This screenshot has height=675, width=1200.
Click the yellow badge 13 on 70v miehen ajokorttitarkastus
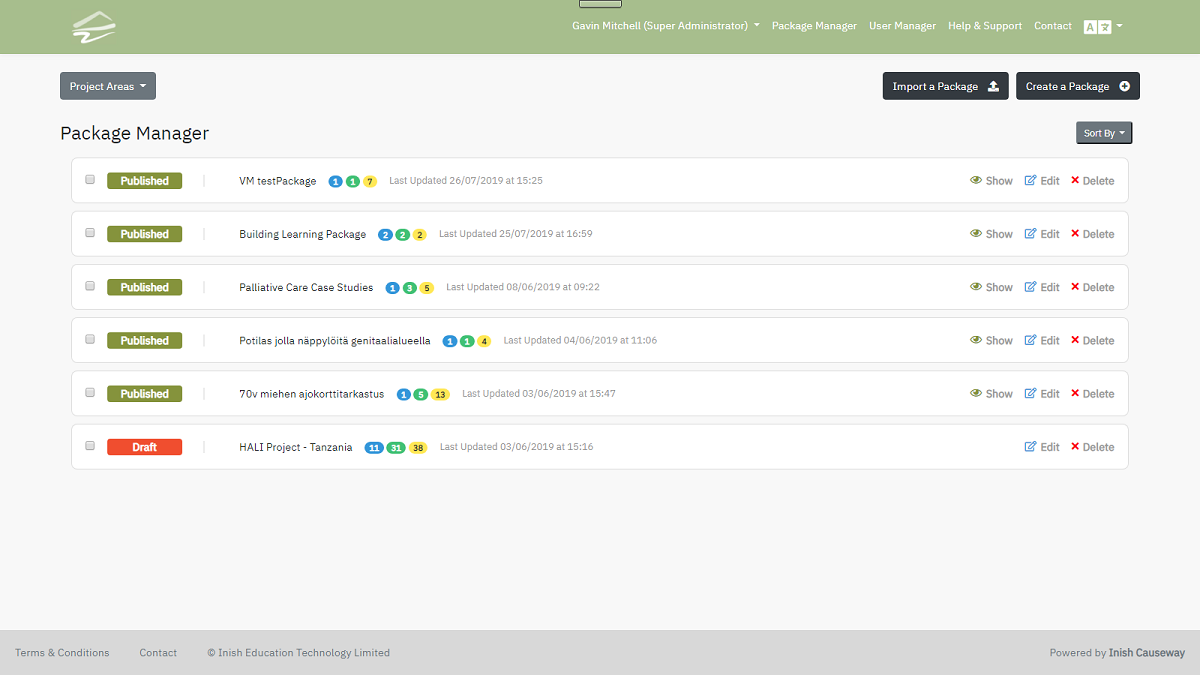coord(440,394)
